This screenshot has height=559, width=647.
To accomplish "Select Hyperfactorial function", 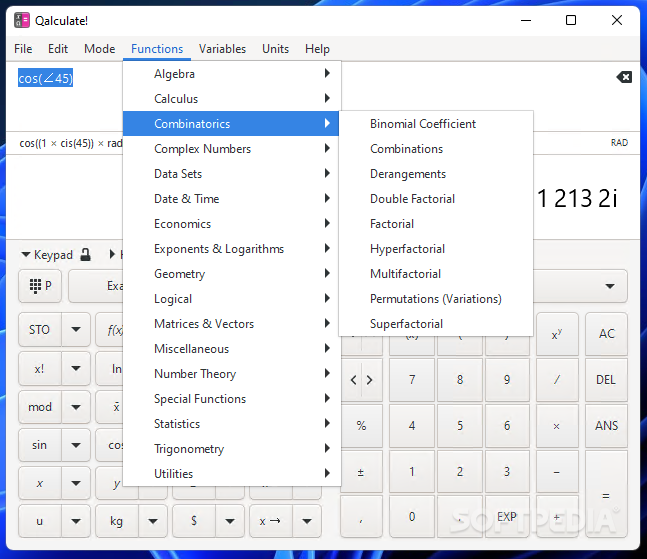I will click(x=436, y=249).
